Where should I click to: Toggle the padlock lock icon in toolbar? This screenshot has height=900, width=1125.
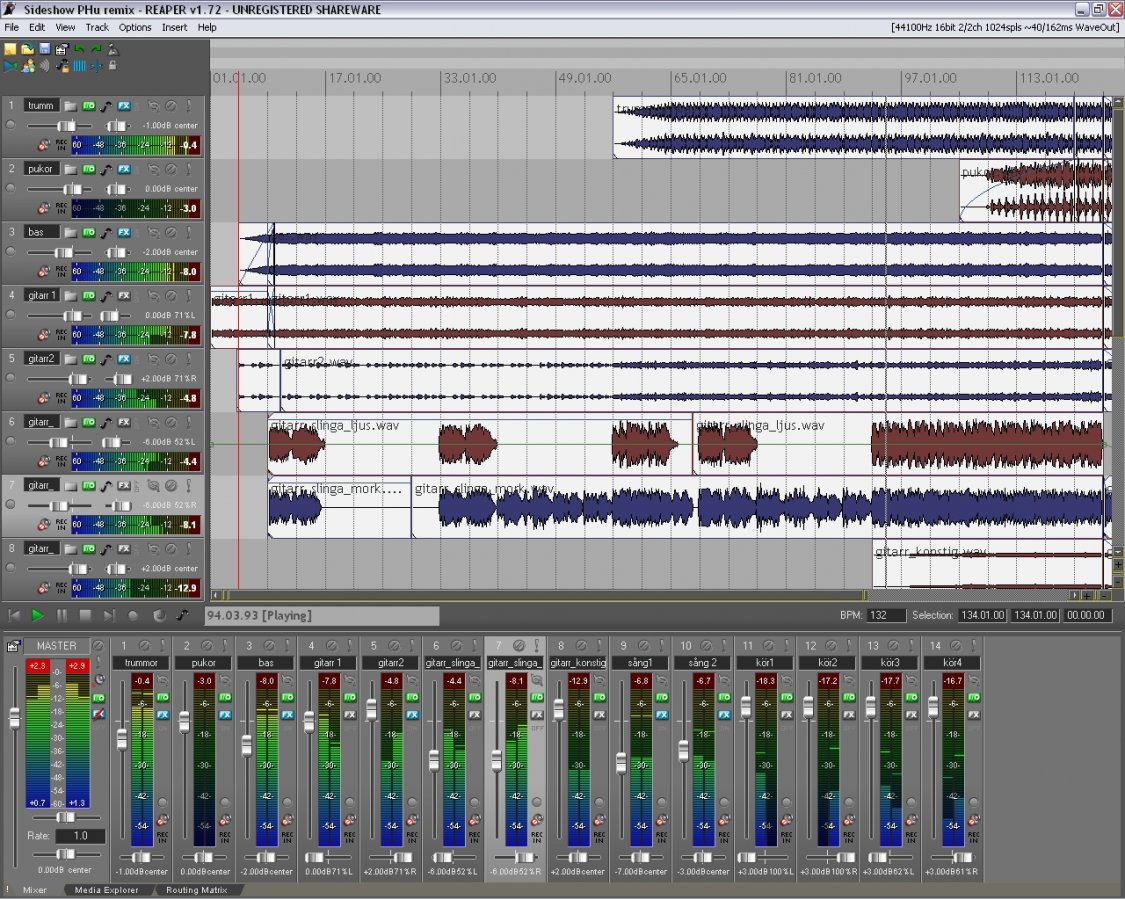click(112, 66)
